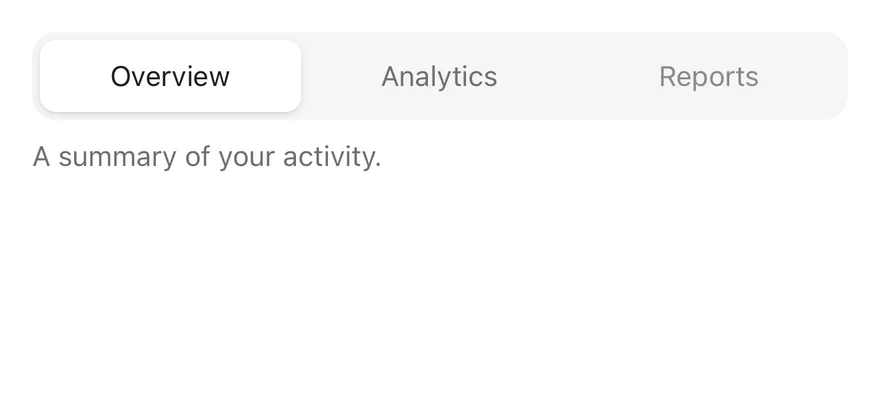The width and height of the screenshot is (880, 400).
Task: Click the Analytics label in the tab bar
Action: (x=439, y=76)
